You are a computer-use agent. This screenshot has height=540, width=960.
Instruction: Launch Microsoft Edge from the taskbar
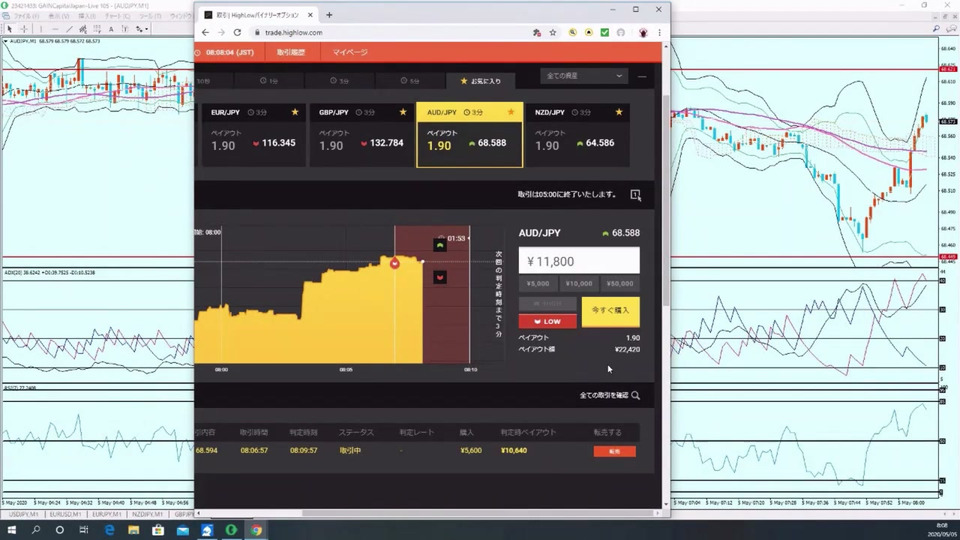(109, 530)
